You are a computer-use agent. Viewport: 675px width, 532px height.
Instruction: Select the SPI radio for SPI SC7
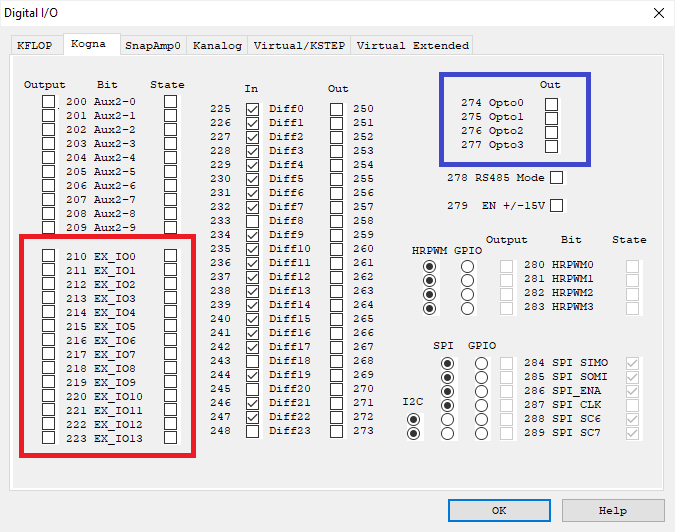[447, 434]
